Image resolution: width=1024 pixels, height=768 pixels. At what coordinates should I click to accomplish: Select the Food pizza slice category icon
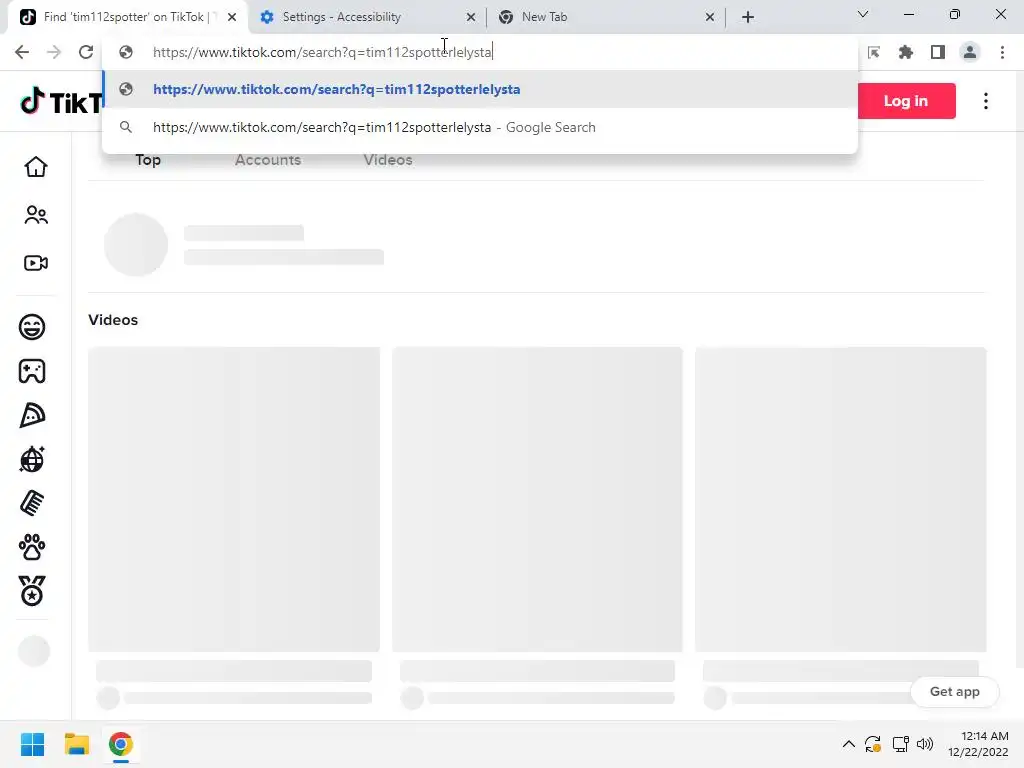click(x=32, y=415)
